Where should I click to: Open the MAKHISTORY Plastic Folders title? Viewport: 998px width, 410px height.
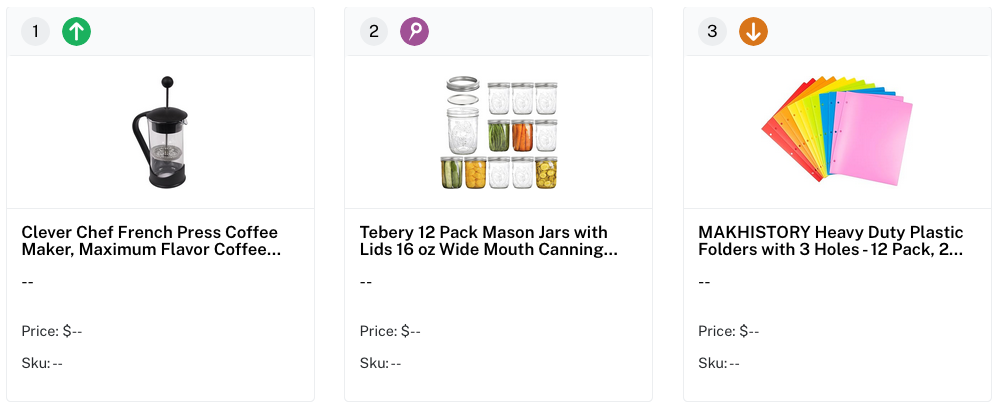[x=830, y=241]
